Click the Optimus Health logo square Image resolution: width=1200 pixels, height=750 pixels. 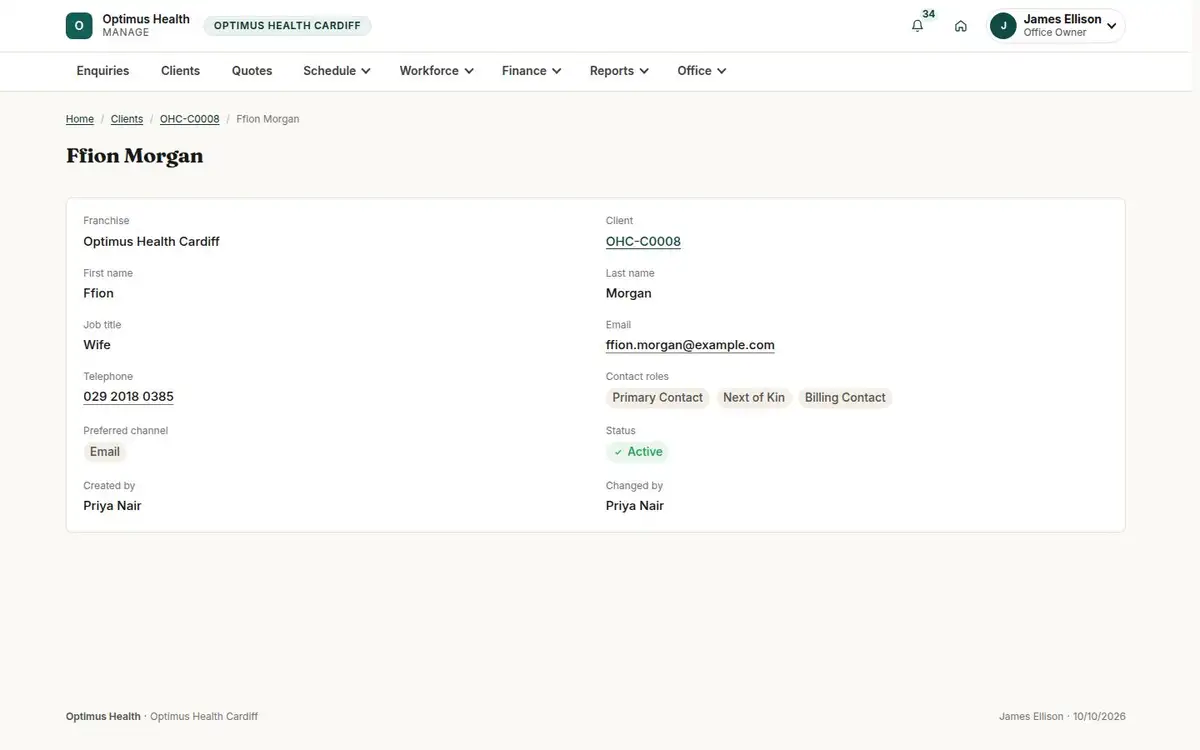[79, 26]
